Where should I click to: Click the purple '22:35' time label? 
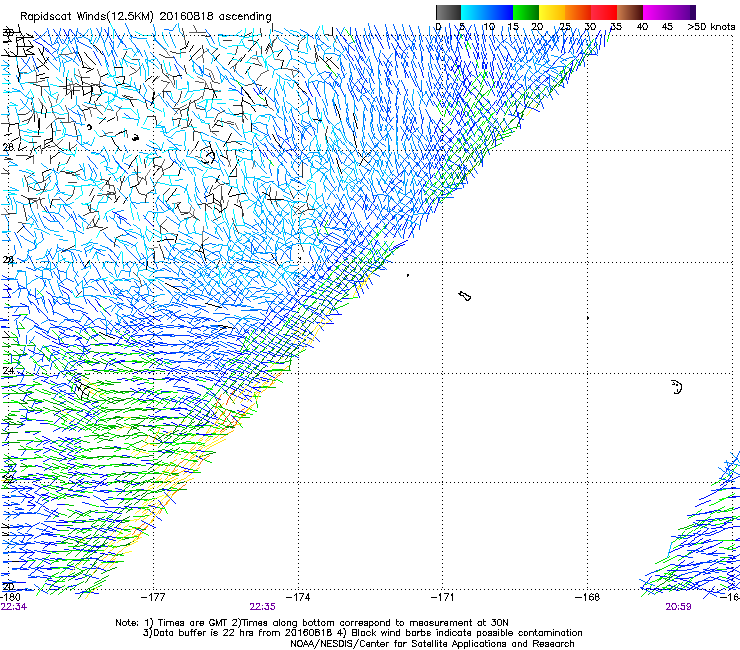tap(262, 607)
